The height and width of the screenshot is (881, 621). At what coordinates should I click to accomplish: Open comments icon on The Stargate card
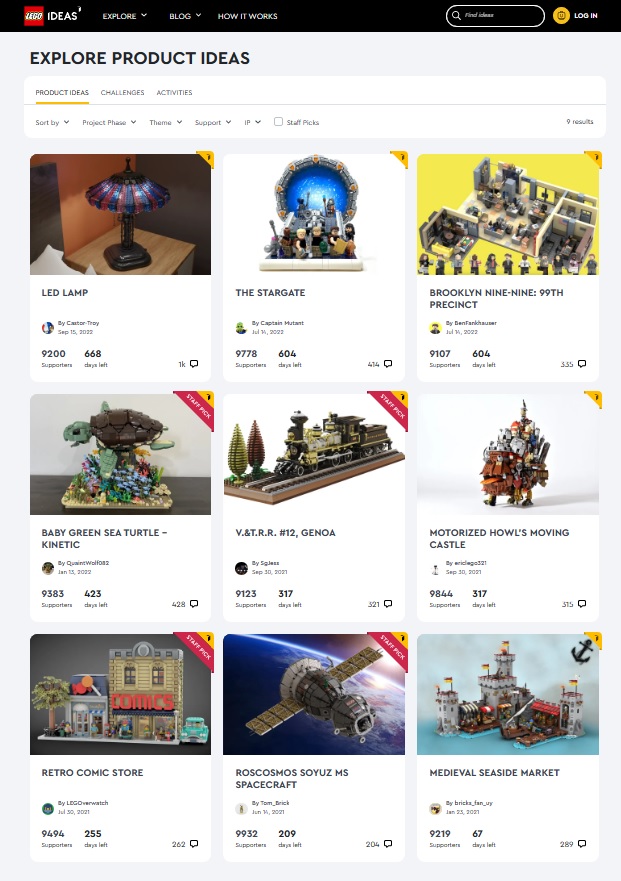388,364
